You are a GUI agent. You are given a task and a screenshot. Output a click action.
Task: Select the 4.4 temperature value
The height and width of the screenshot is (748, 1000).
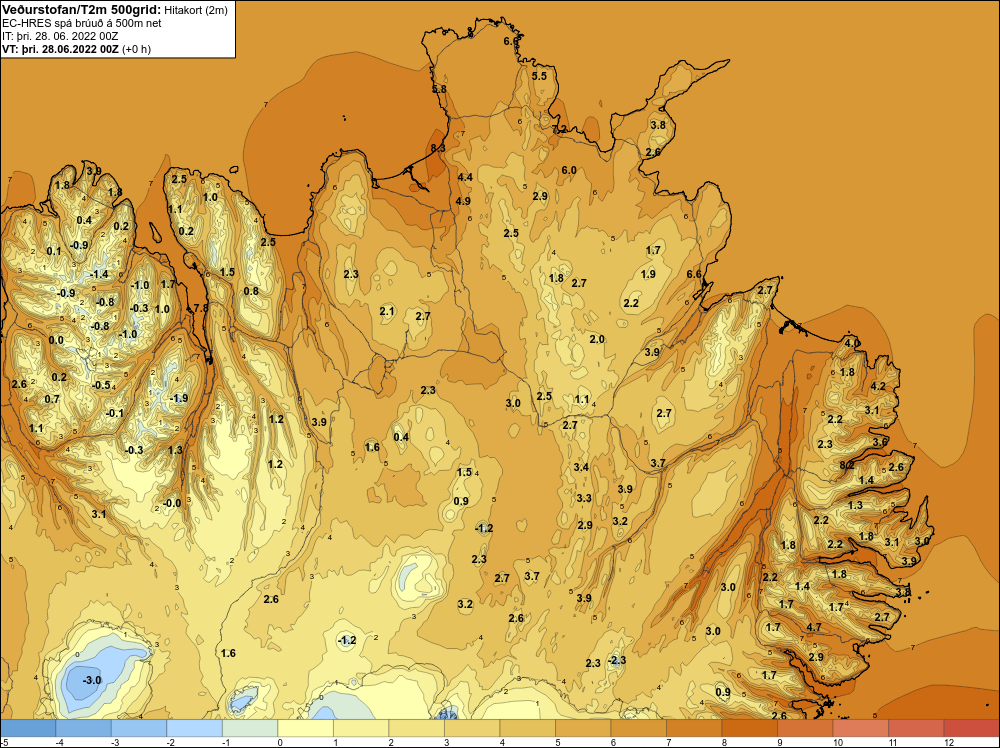(x=465, y=177)
